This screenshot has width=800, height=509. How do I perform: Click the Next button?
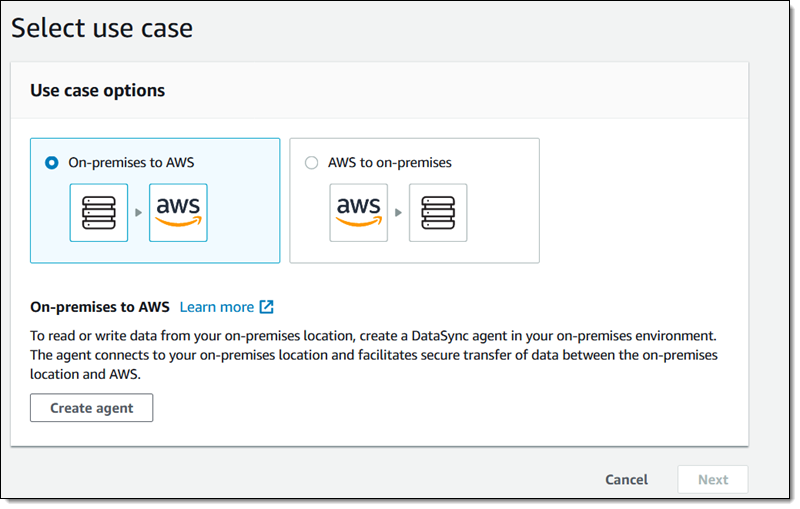click(x=713, y=479)
